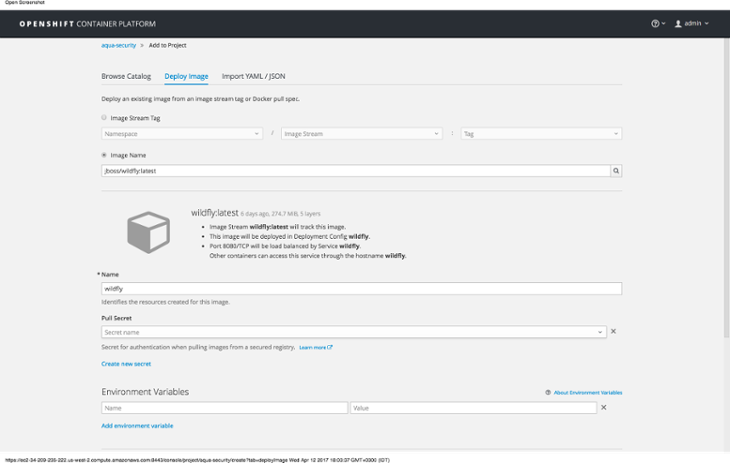The image size is (730, 463).
Task: Remove the pull secret with X icon
Action: [x=613, y=331]
